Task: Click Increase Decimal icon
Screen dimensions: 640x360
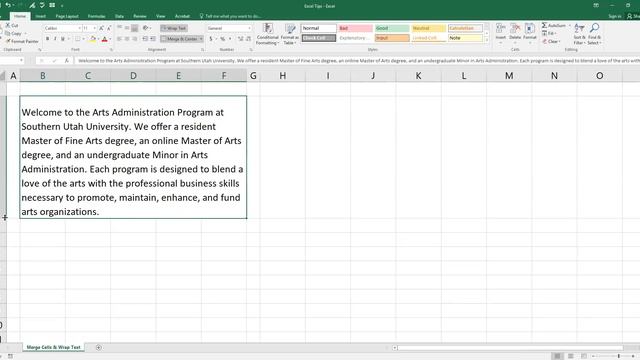Action: click(x=240, y=39)
